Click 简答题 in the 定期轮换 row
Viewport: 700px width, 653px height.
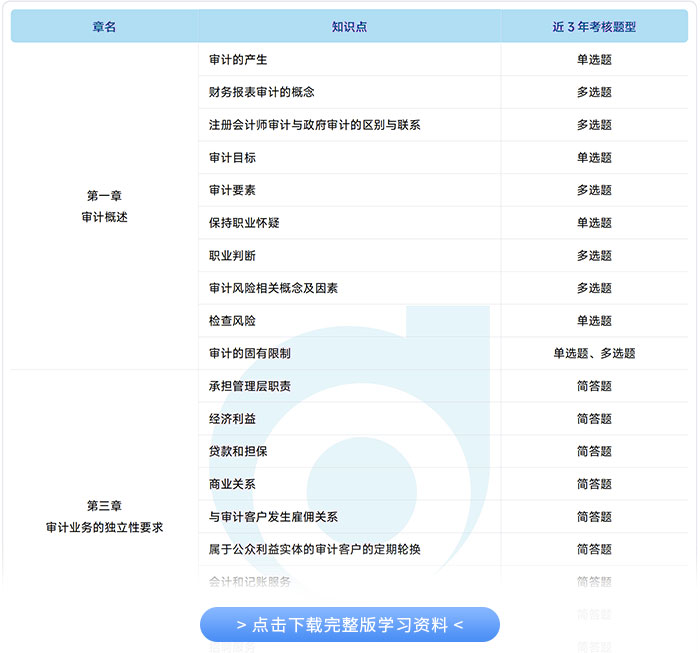tap(594, 549)
